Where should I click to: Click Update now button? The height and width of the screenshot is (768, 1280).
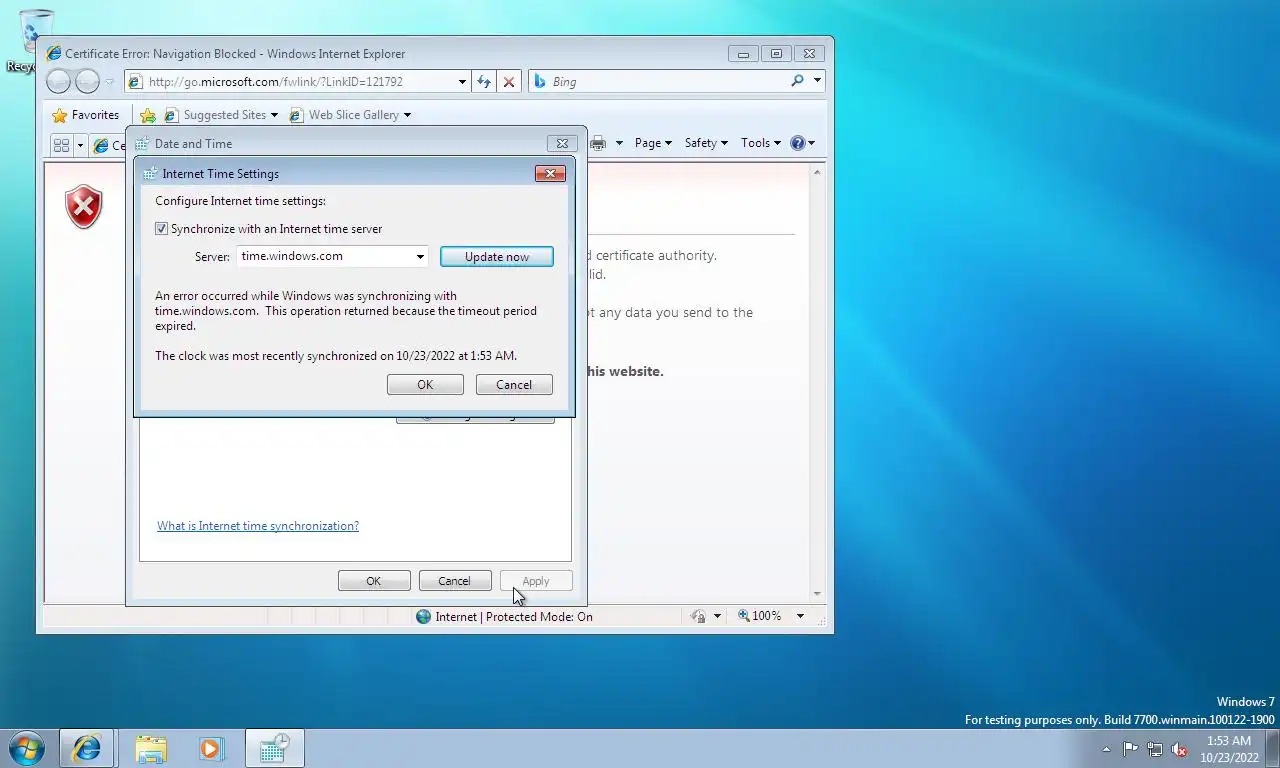click(x=497, y=257)
